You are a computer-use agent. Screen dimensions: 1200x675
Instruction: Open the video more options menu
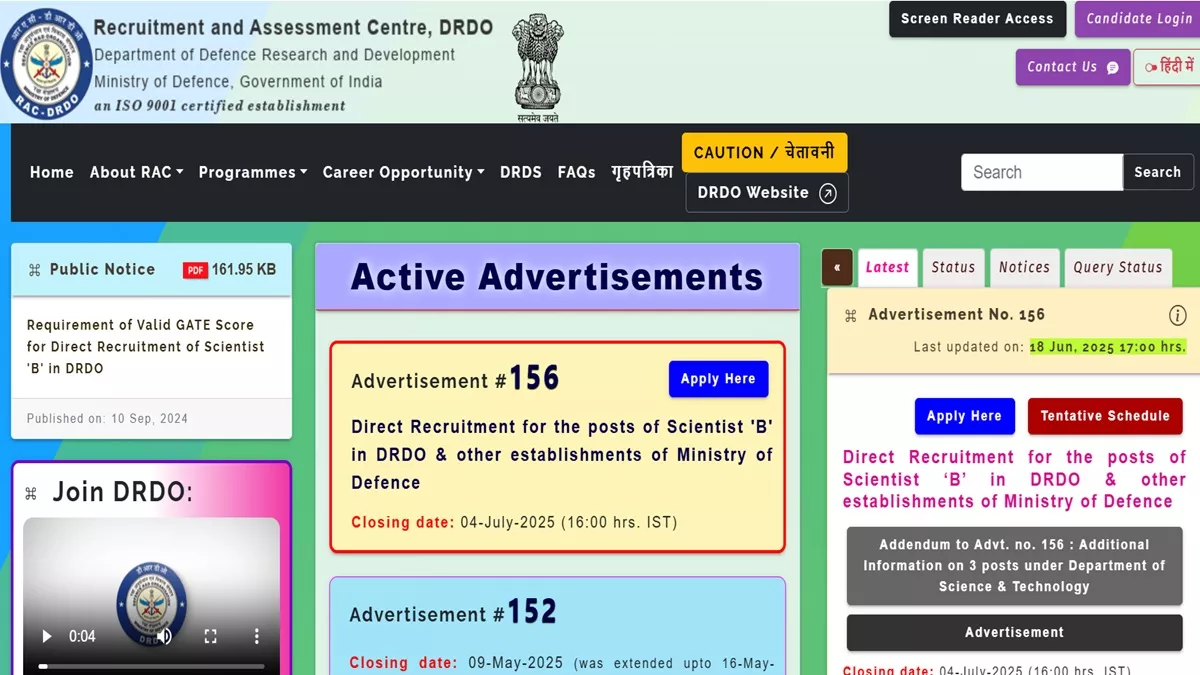[x=257, y=636]
